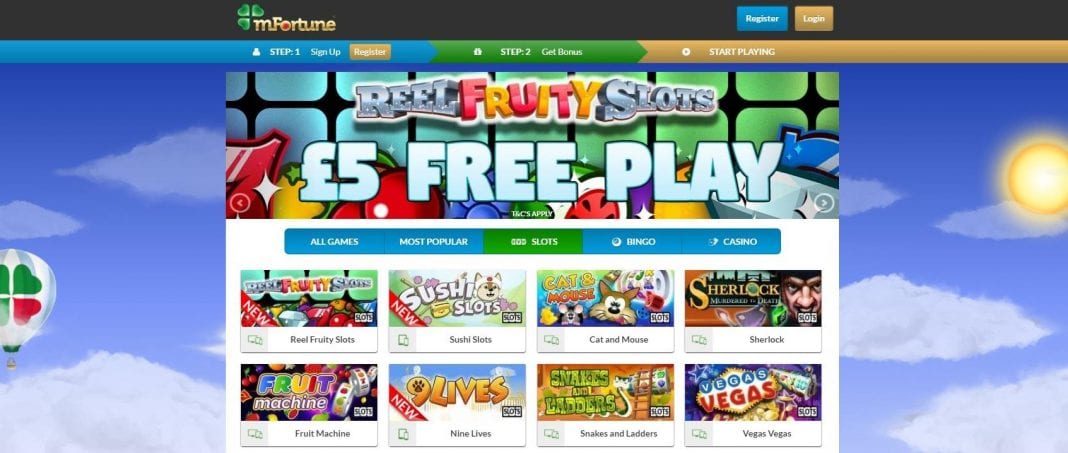Click the mobile icon beside Sushi Slots
Viewport: 1068px width, 453px height.
click(x=403, y=340)
